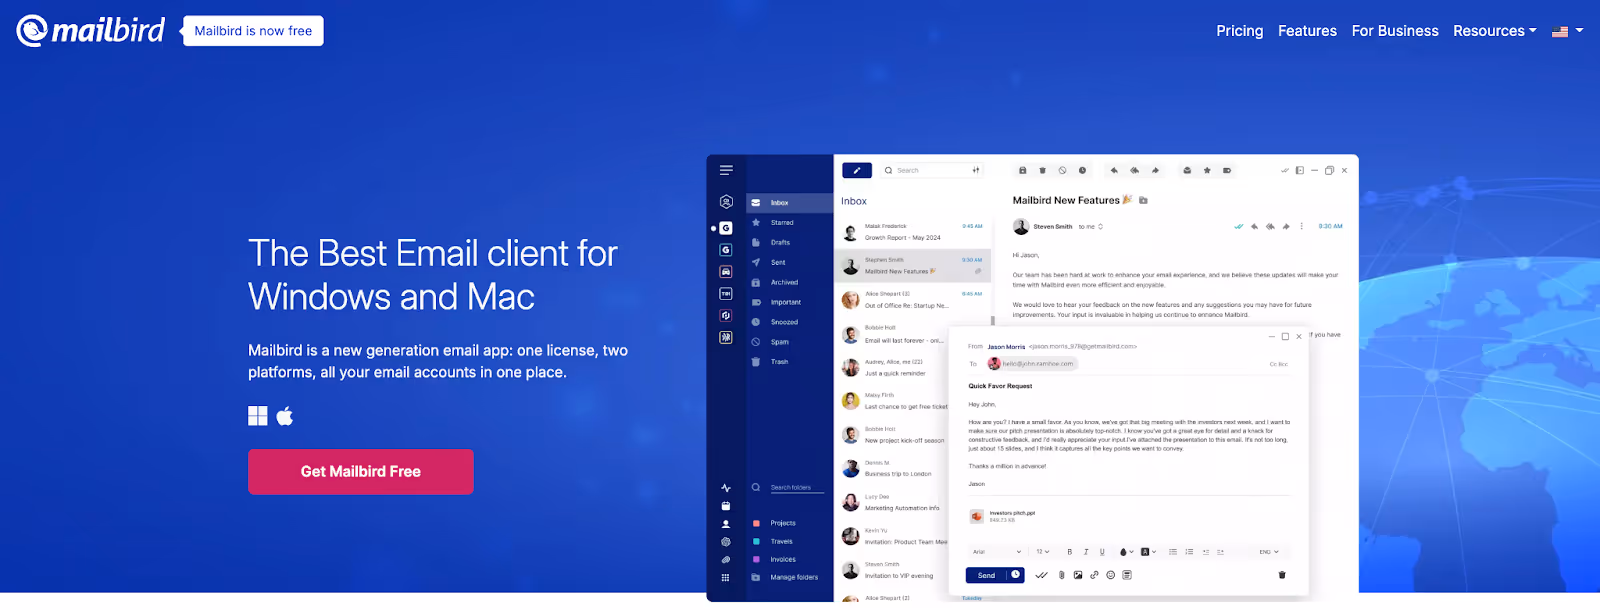1600x610 pixels.
Task: Toggle bulleted list in composer
Action: (x=1173, y=552)
